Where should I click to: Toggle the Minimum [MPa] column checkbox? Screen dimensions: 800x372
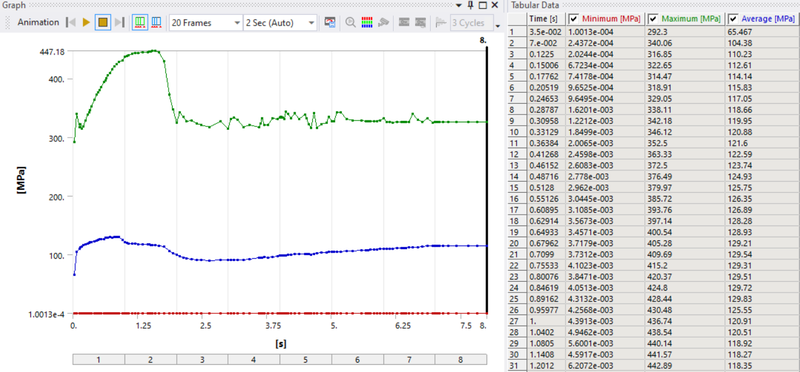coord(574,19)
